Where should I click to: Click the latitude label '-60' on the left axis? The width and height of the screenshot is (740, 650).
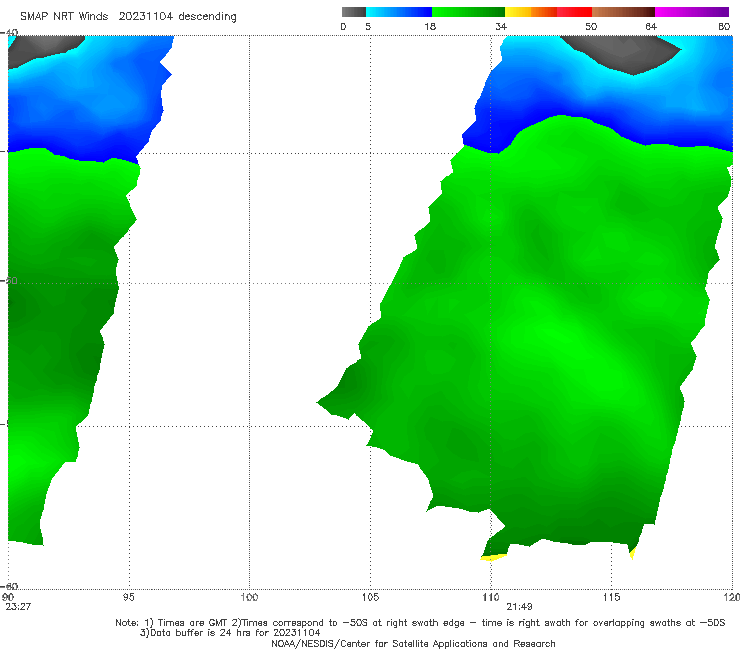10,586
